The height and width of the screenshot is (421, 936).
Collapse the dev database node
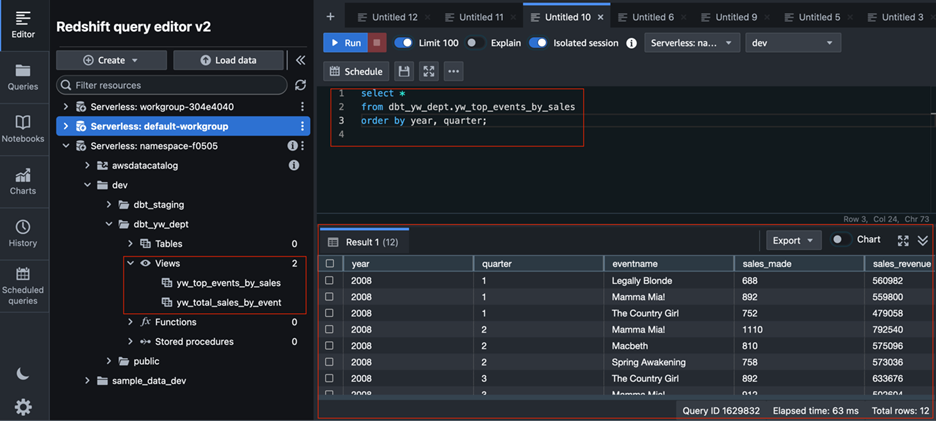point(87,185)
